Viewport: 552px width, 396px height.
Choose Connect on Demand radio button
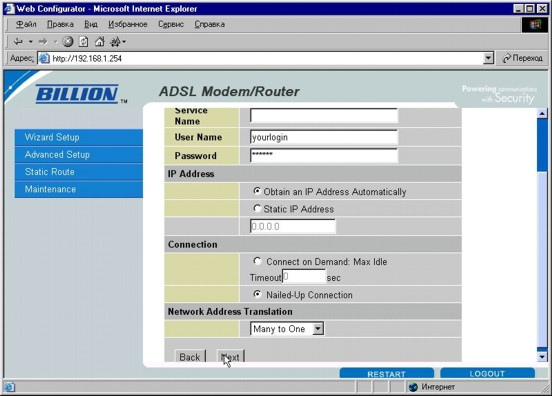click(x=257, y=261)
